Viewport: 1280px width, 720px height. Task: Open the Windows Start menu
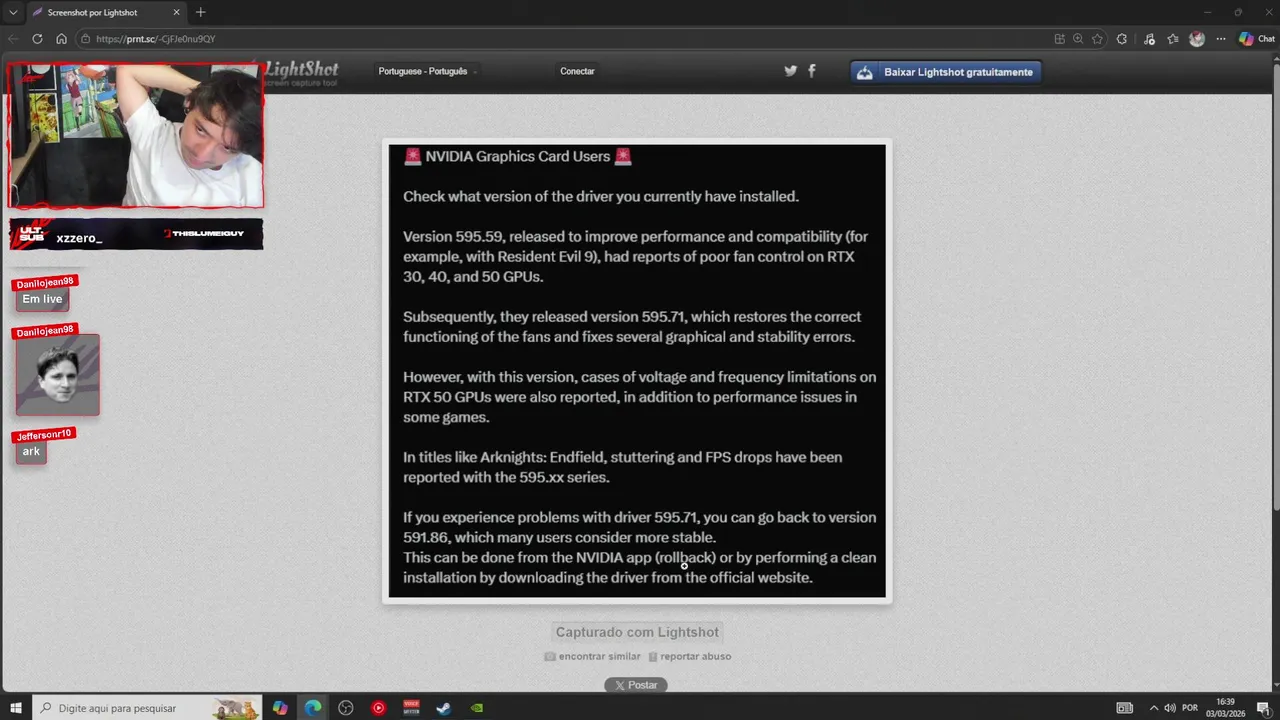point(14,708)
